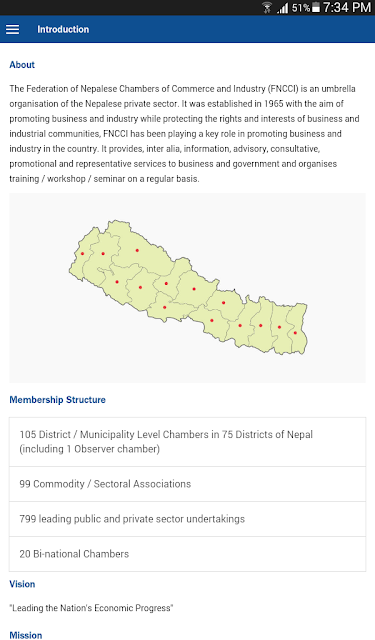Viewport: 375px width, 640px height.
Task: Tap the Introduction title in header
Action: 63,29
